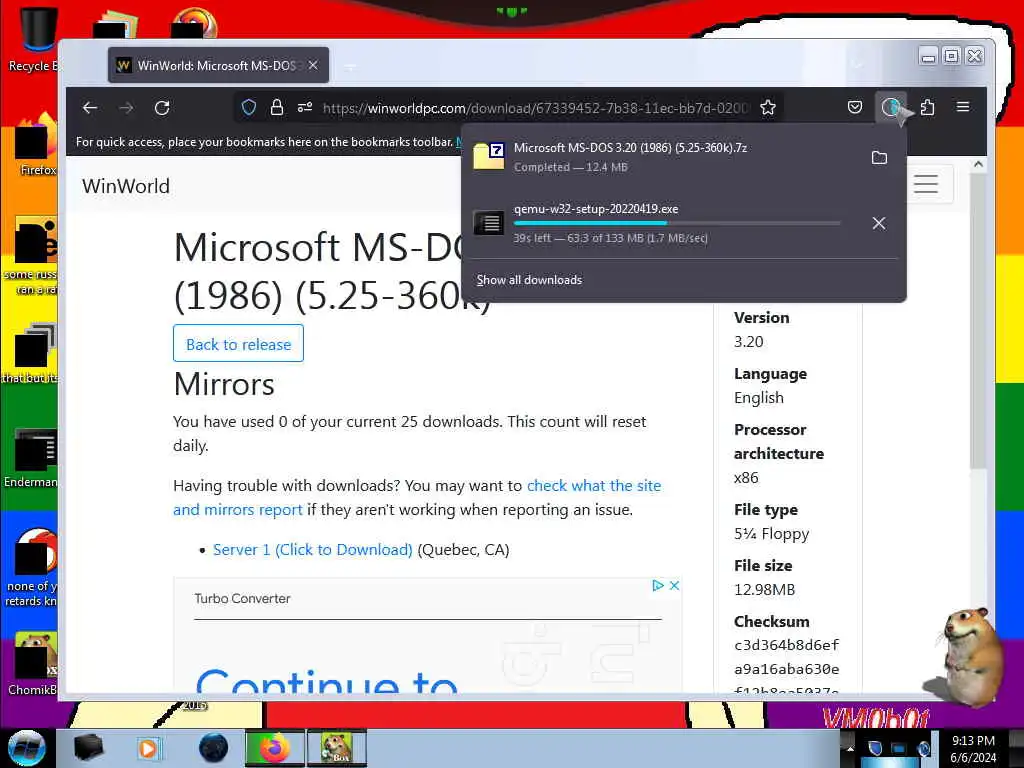1024x768 pixels.
Task: Select the Enderman desktop icon
Action: (x=32, y=458)
